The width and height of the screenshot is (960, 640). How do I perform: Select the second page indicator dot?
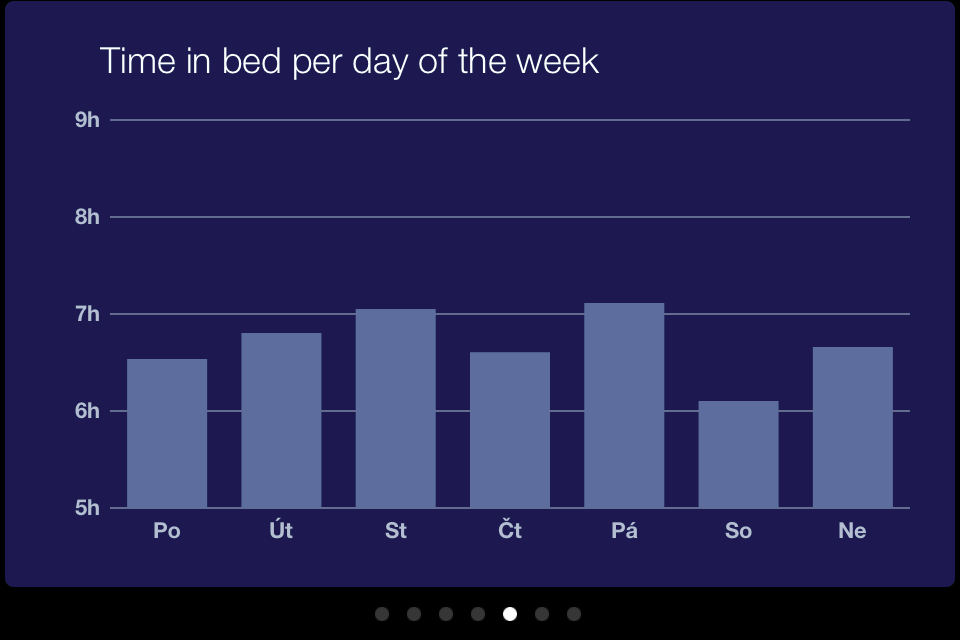(x=414, y=614)
